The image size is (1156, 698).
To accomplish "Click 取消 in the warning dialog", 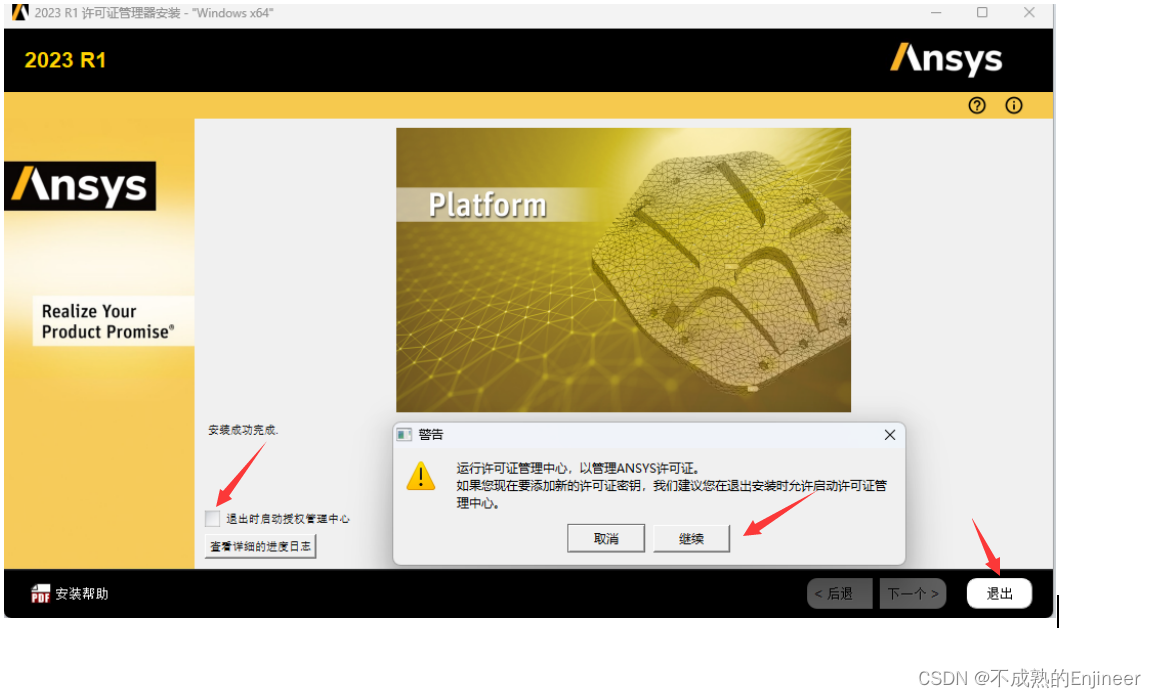I will (x=606, y=539).
